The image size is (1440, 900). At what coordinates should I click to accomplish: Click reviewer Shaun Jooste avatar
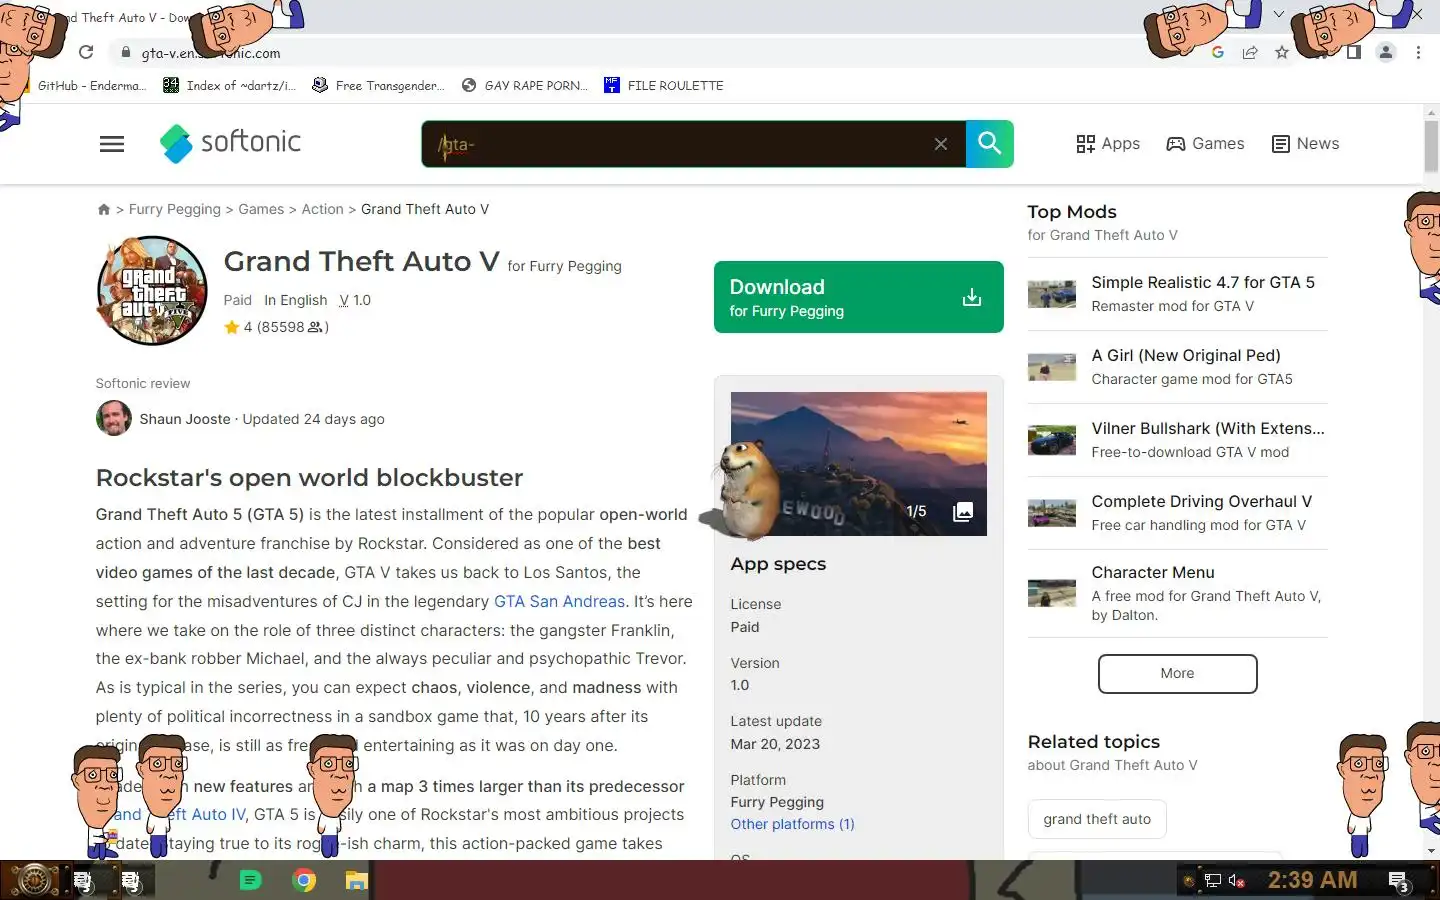(114, 418)
